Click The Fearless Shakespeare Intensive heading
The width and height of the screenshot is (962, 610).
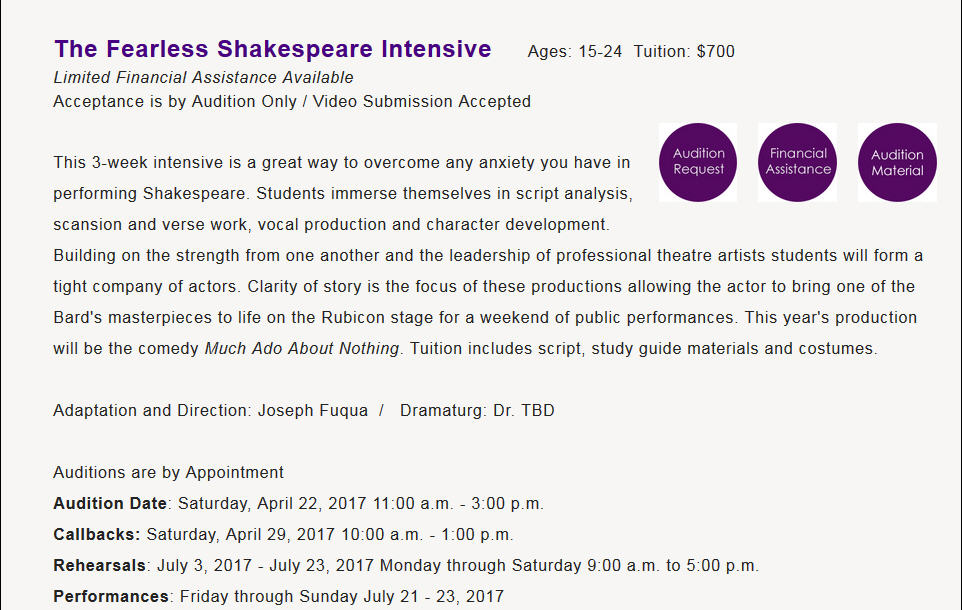pos(273,50)
